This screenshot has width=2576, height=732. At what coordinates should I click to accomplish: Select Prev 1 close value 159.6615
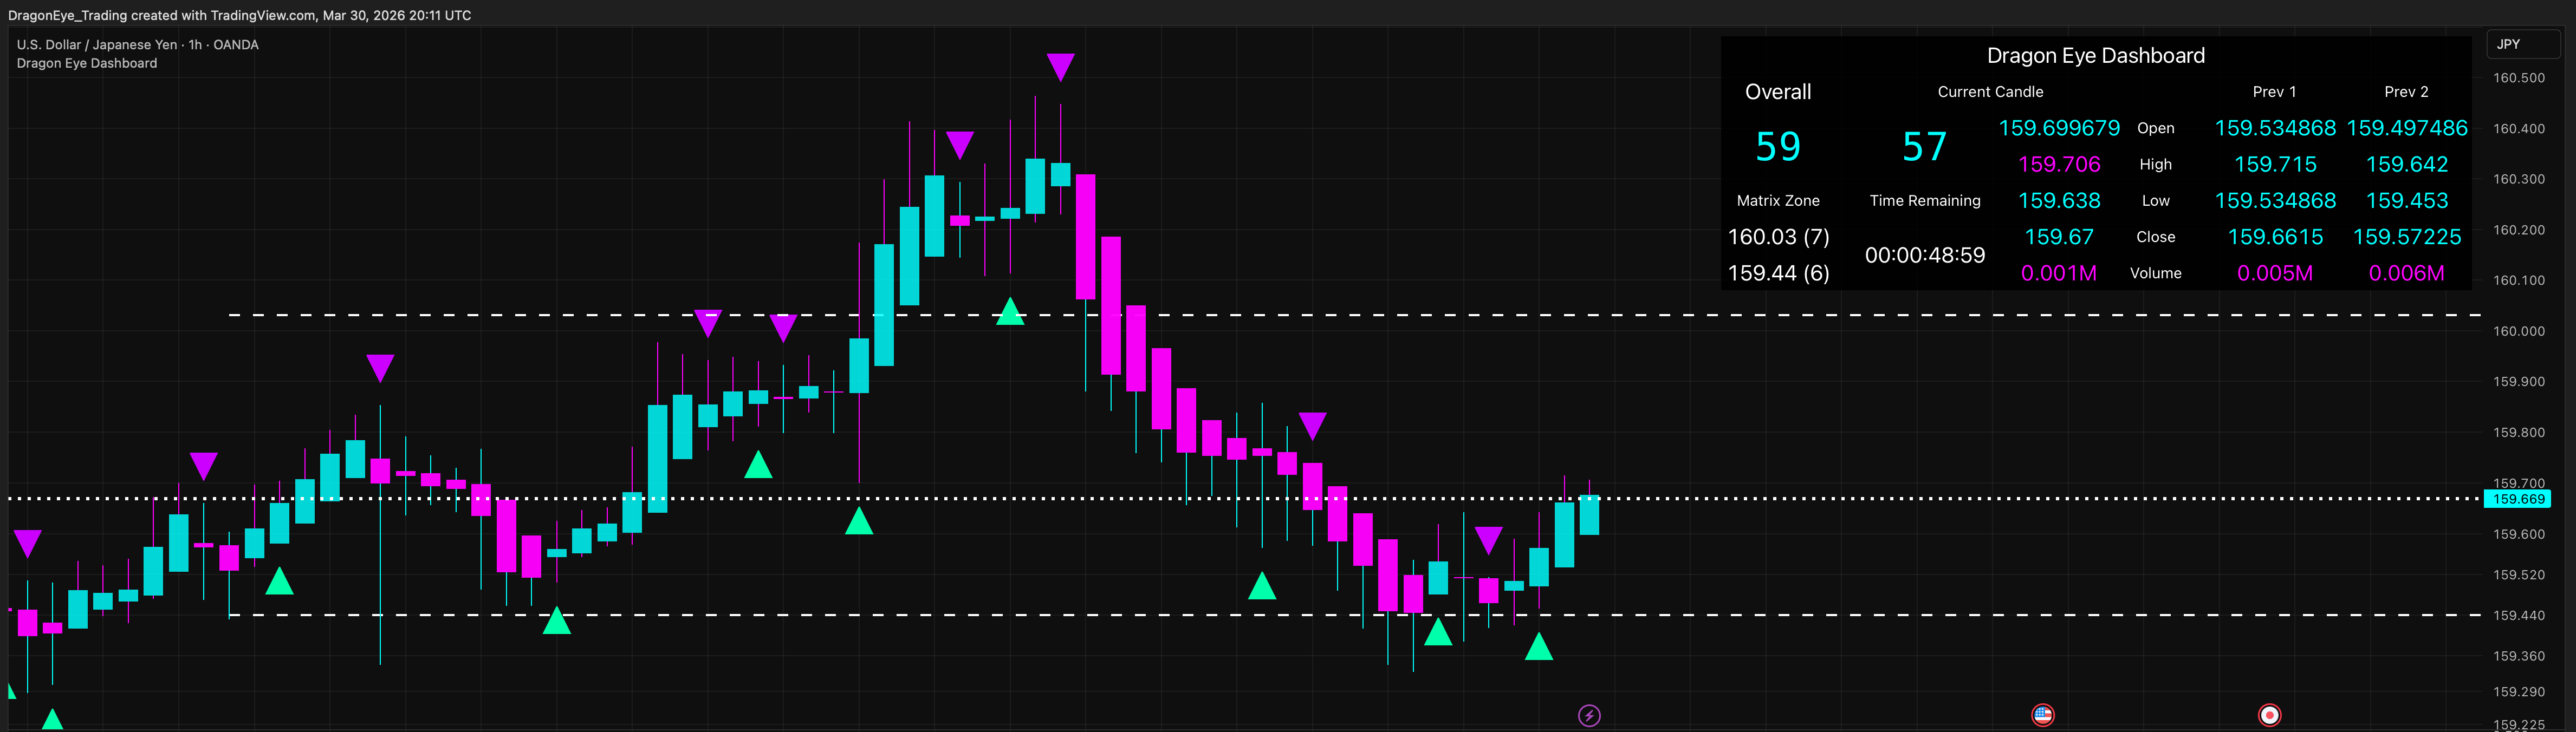(x=2275, y=237)
